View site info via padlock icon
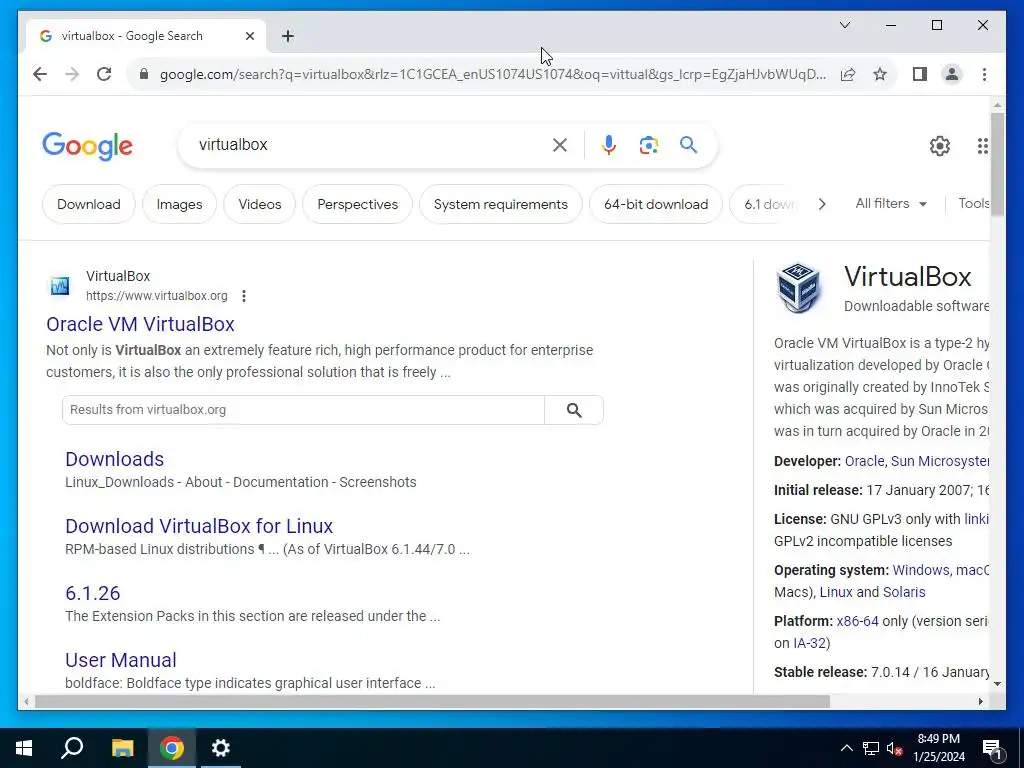Image resolution: width=1024 pixels, height=768 pixels. [x=144, y=74]
